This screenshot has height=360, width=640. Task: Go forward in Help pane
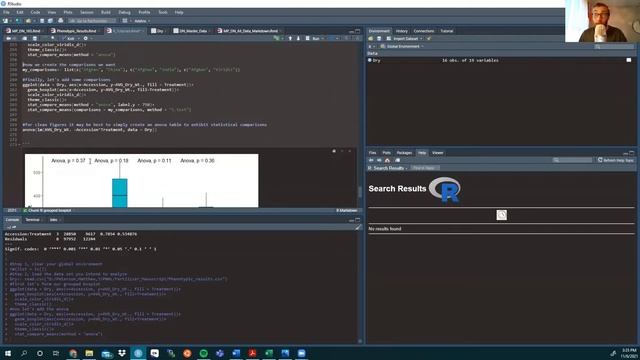tap(379, 160)
